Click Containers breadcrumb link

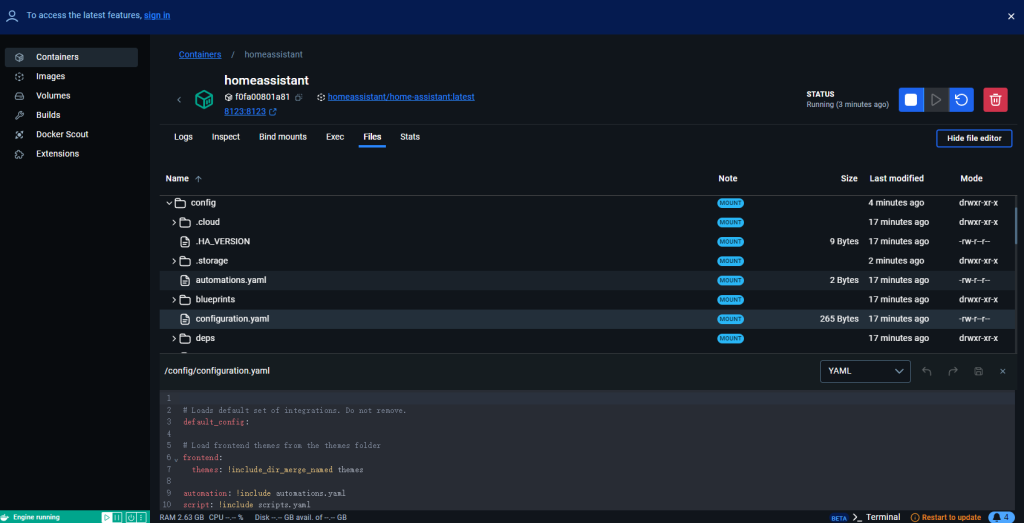[x=200, y=55]
